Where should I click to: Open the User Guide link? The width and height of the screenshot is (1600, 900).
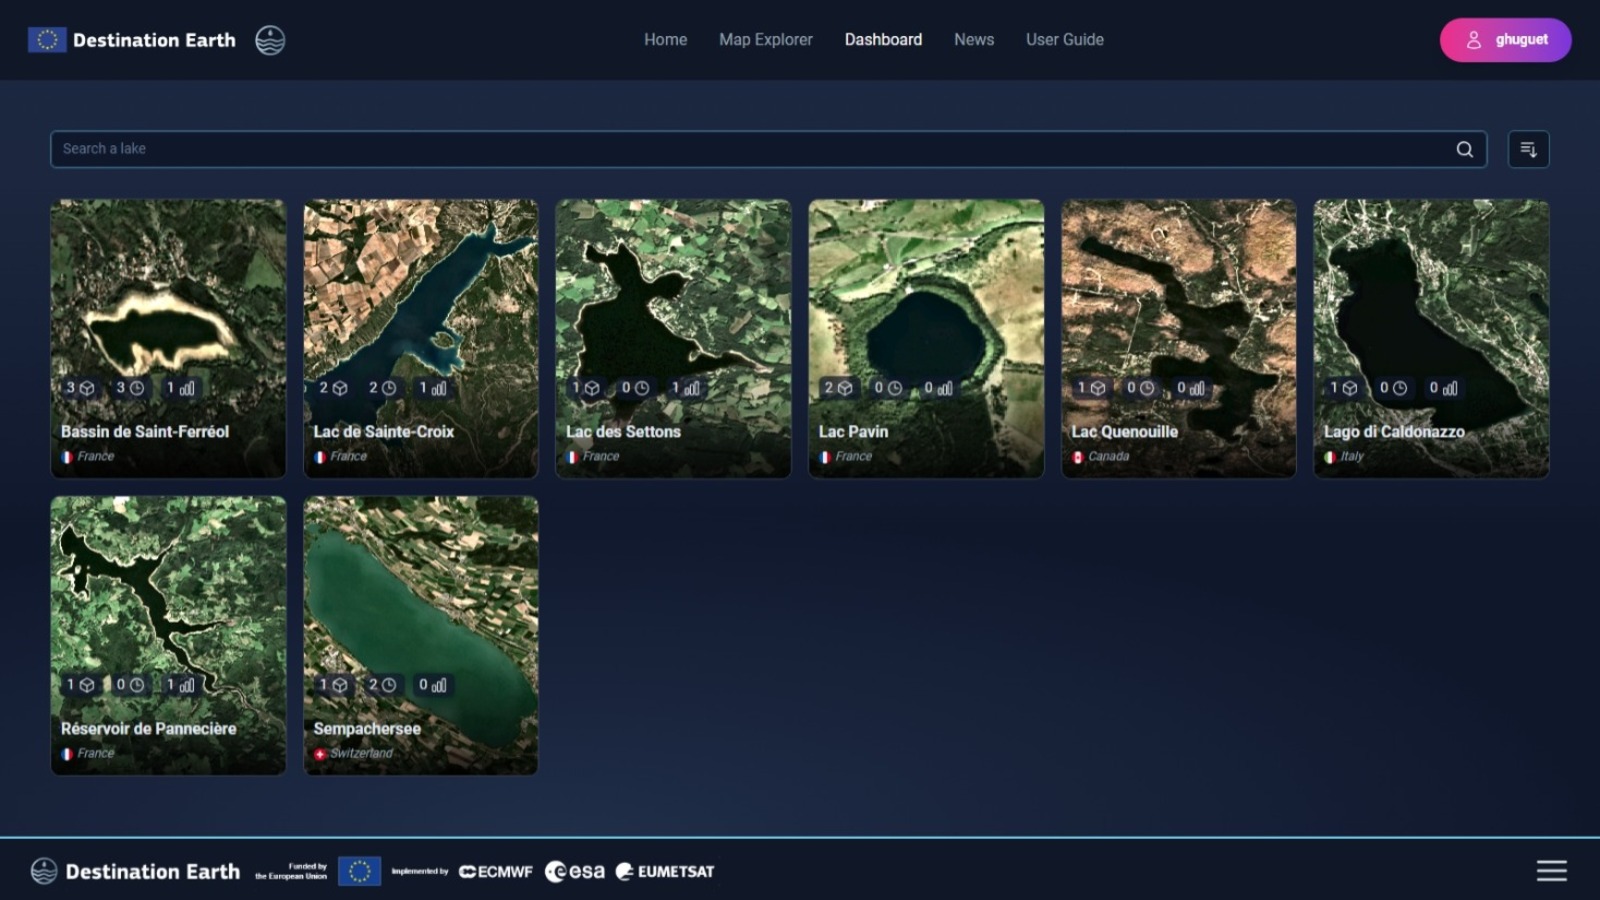[x=1064, y=40]
